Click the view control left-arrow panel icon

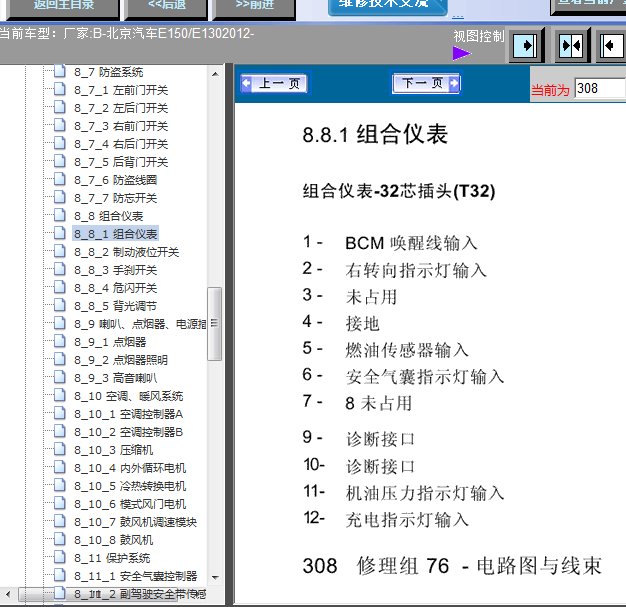pos(612,46)
